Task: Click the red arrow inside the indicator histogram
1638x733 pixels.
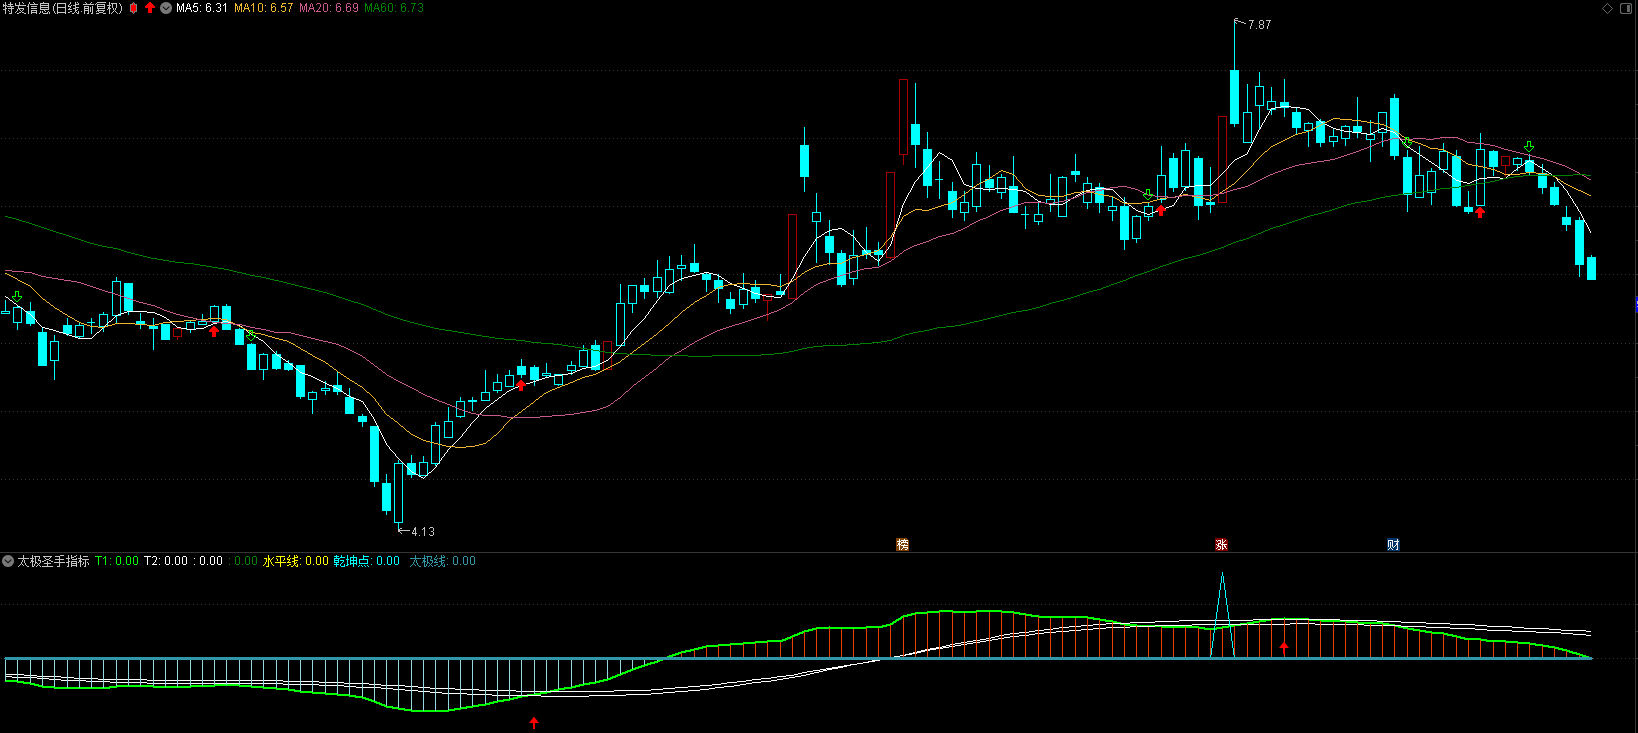Action: pos(1284,648)
